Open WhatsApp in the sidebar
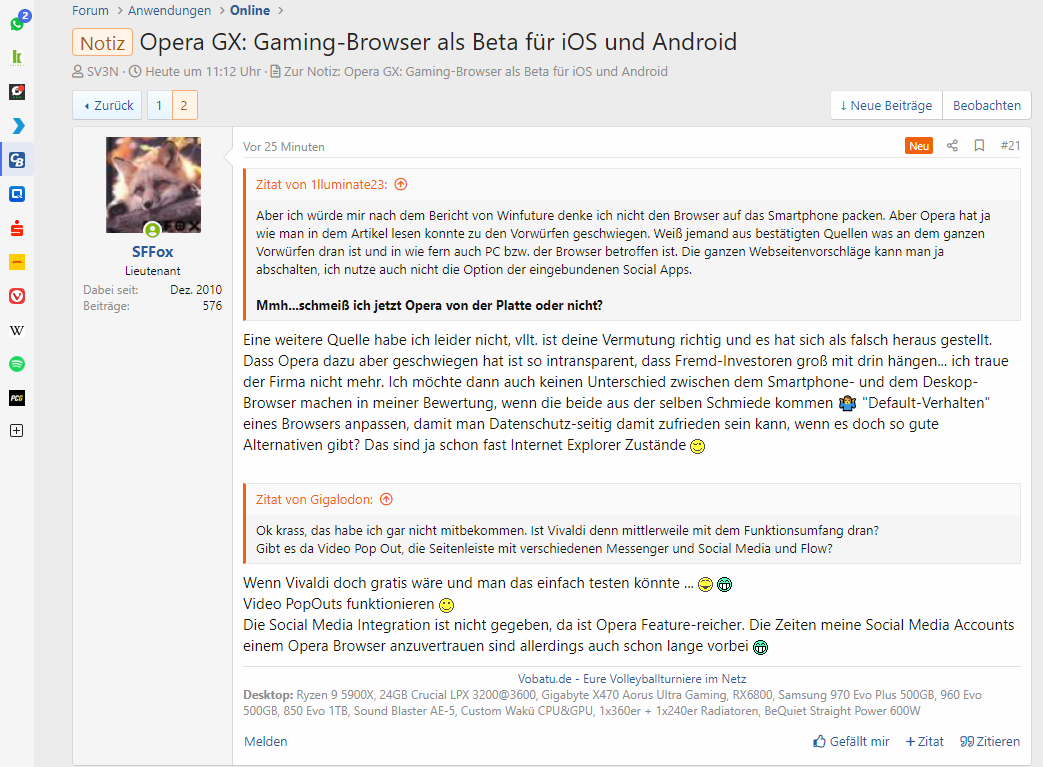 (x=17, y=23)
